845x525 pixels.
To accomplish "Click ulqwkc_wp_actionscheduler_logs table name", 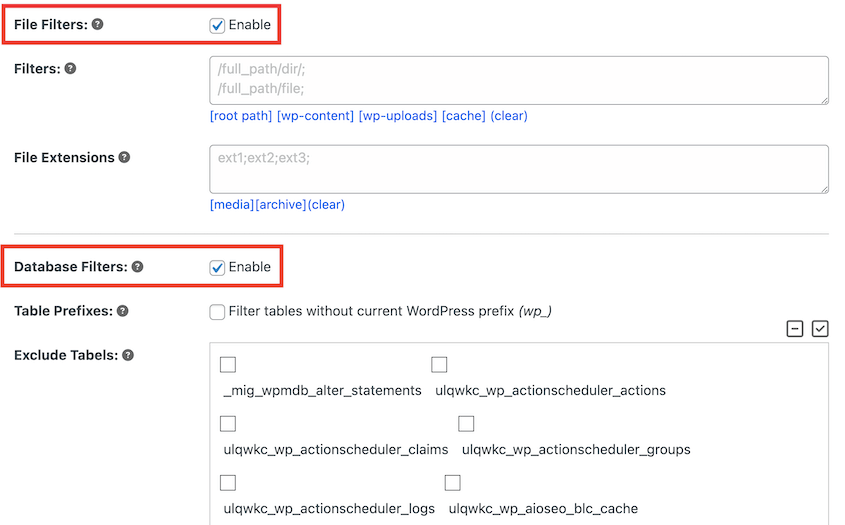I will pos(329,509).
